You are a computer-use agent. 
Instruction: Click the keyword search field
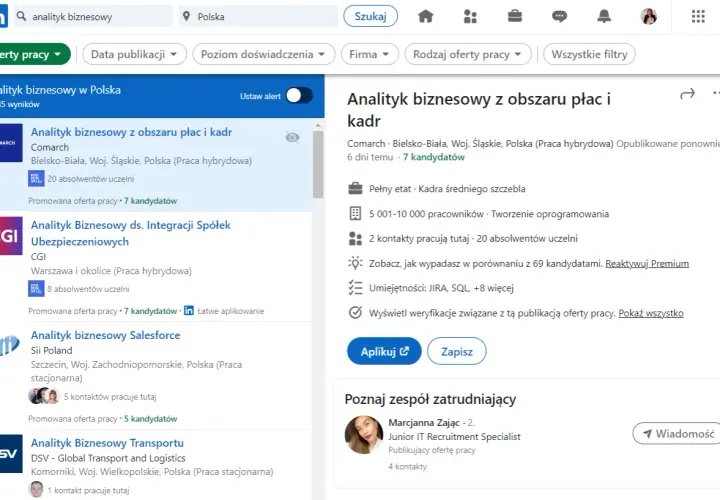click(x=93, y=17)
